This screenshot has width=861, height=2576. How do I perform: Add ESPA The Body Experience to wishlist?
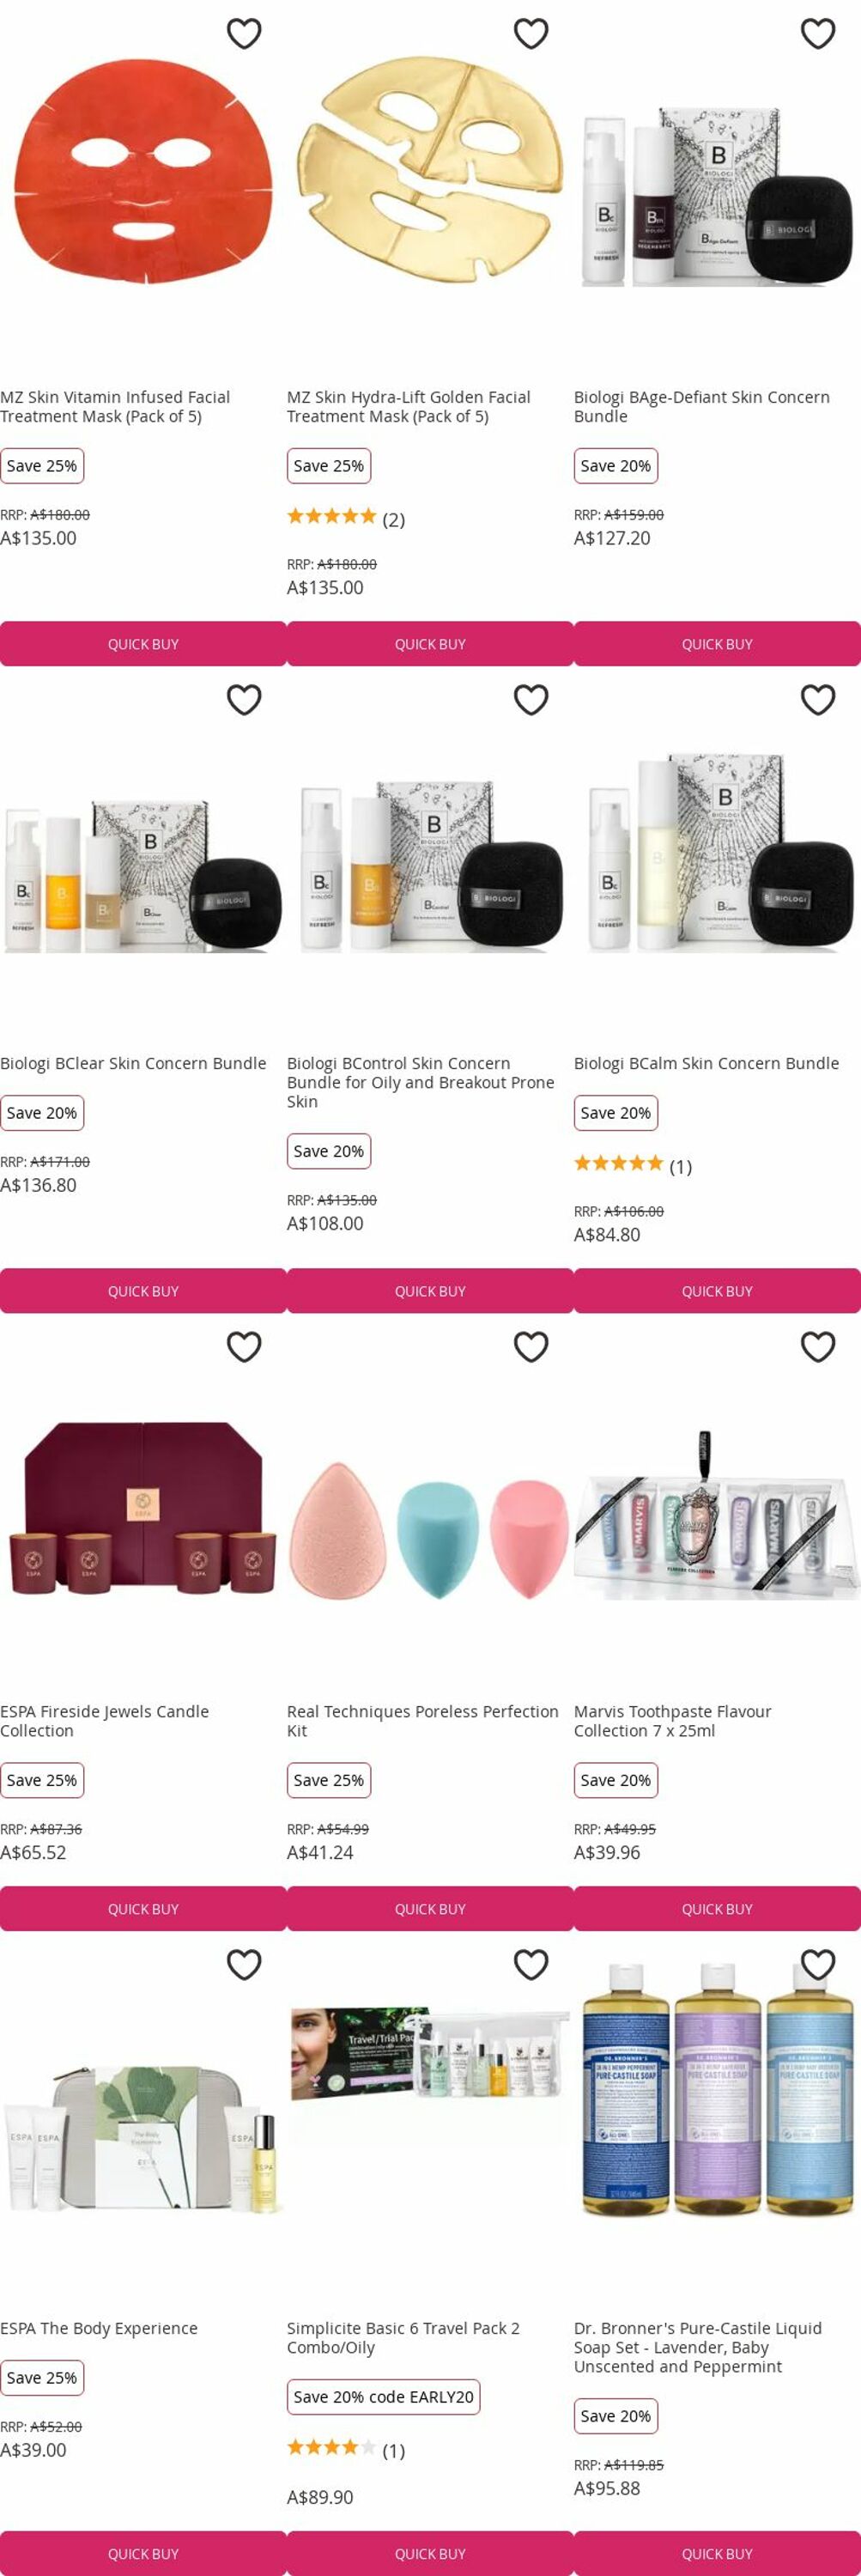point(244,1965)
